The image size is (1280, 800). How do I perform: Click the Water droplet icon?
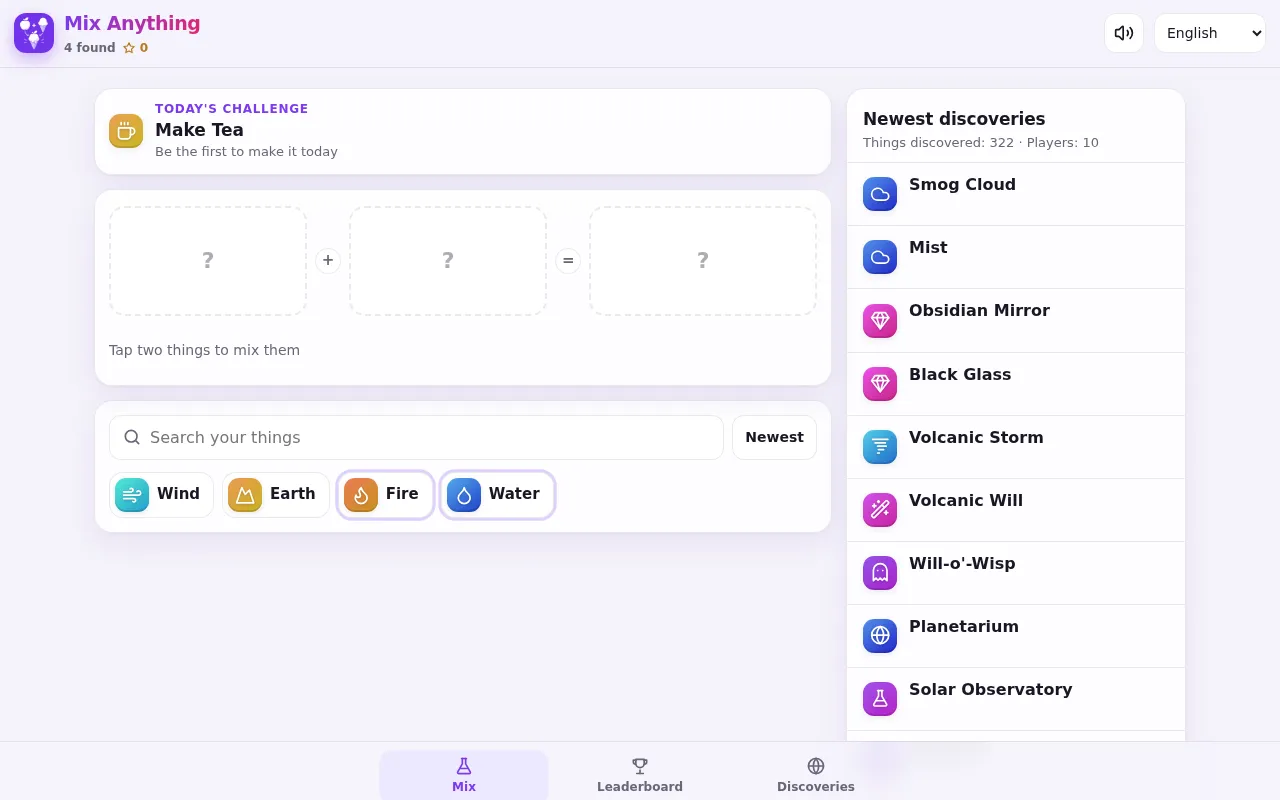point(464,495)
